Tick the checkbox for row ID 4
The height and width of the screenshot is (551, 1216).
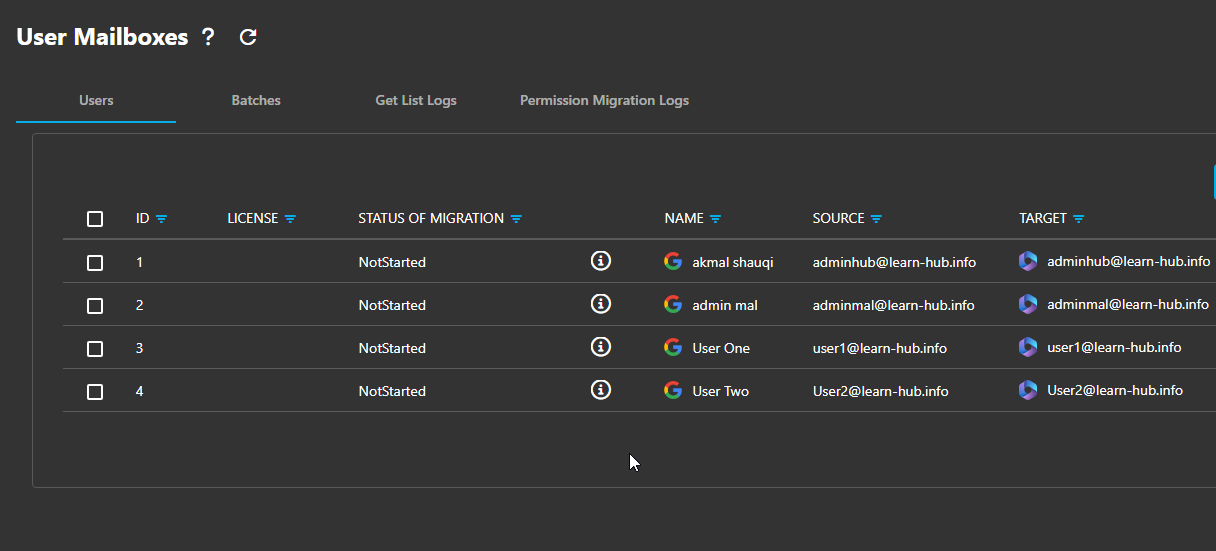pos(95,392)
